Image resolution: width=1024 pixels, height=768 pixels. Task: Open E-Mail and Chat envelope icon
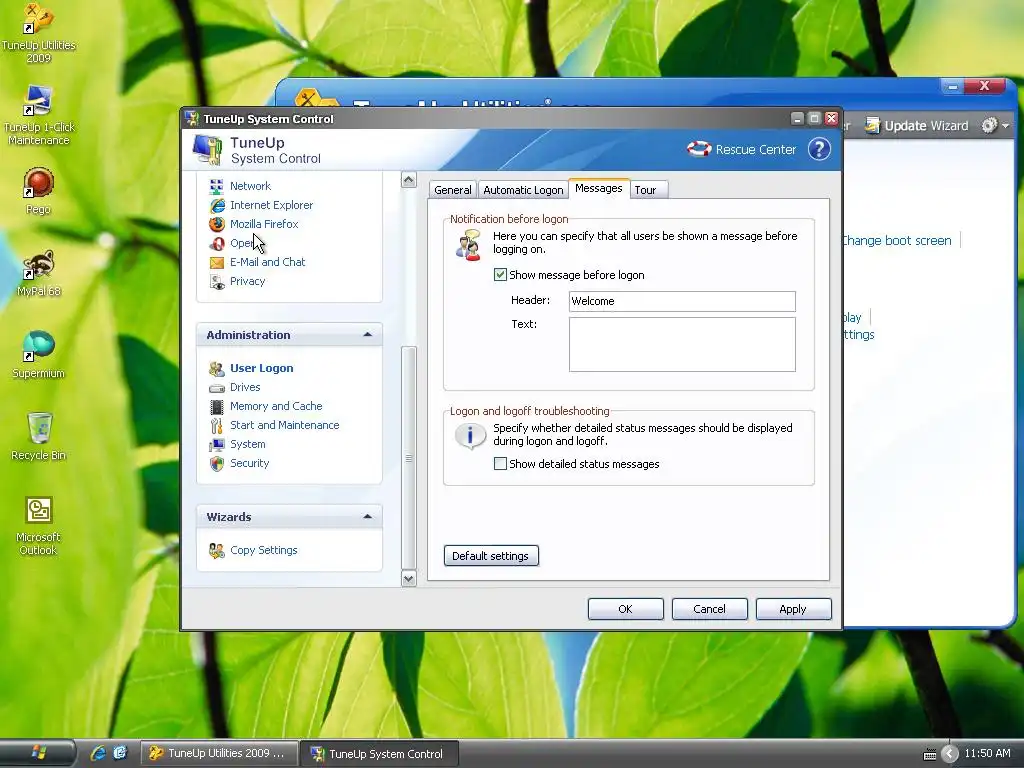[217, 263]
